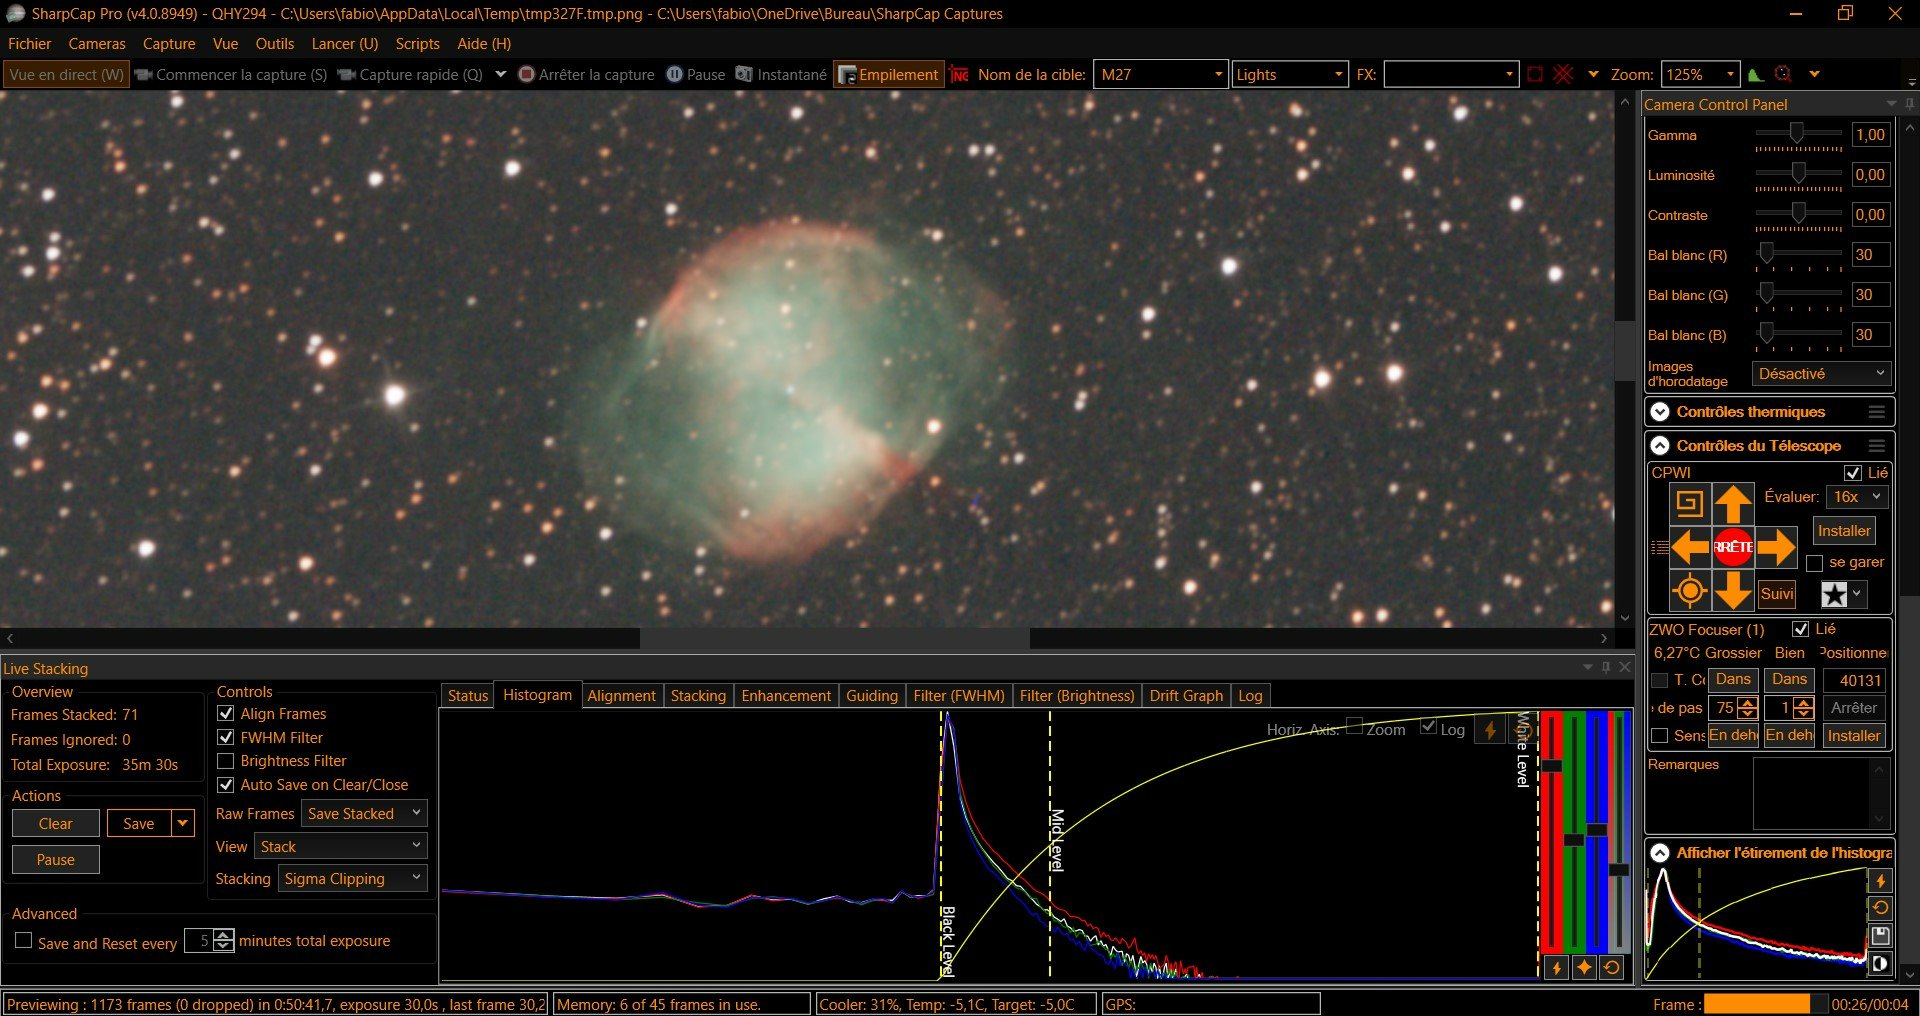This screenshot has height=1016, width=1920.
Task: Click Installer button next to focuser position
Action: point(1854,736)
